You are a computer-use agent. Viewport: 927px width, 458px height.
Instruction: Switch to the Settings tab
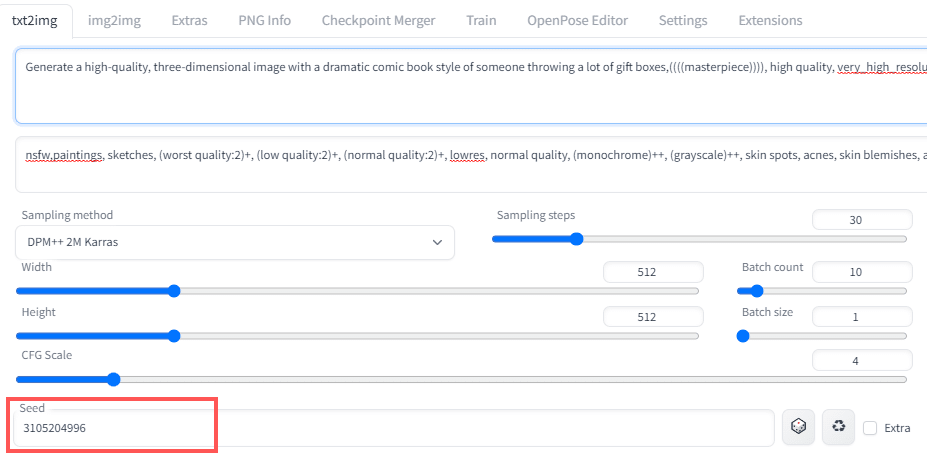(683, 21)
